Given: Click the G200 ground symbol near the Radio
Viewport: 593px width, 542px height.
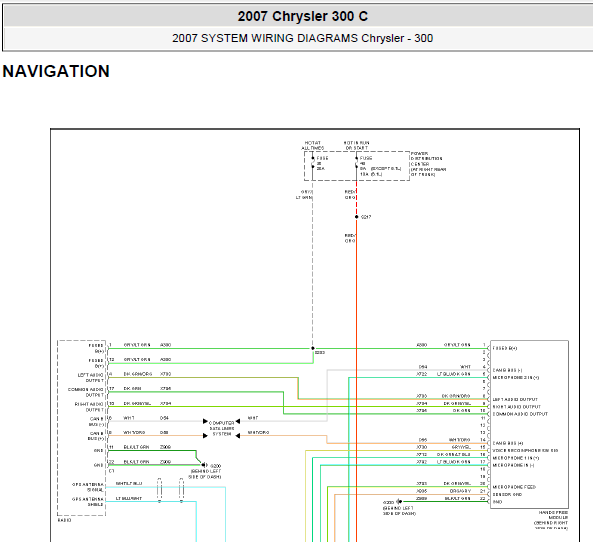Looking at the screenshot, I should [205, 465].
